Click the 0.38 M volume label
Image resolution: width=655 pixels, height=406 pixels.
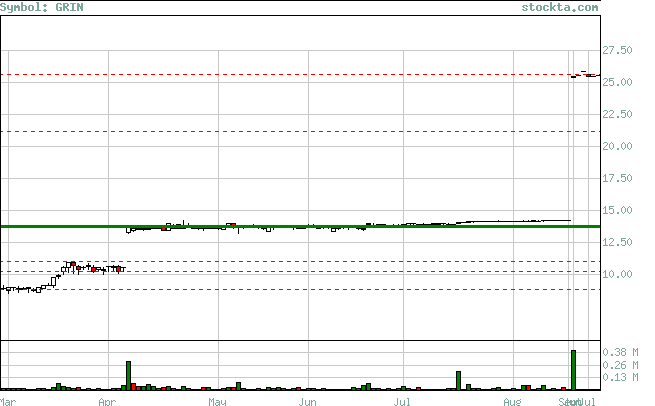(620, 353)
